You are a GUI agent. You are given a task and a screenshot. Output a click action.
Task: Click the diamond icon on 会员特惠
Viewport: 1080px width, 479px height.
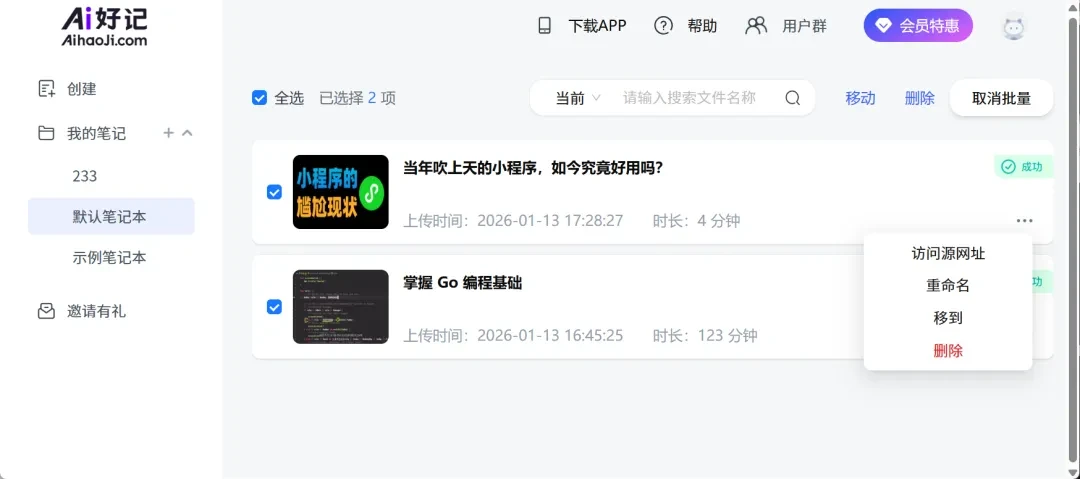(x=883, y=26)
